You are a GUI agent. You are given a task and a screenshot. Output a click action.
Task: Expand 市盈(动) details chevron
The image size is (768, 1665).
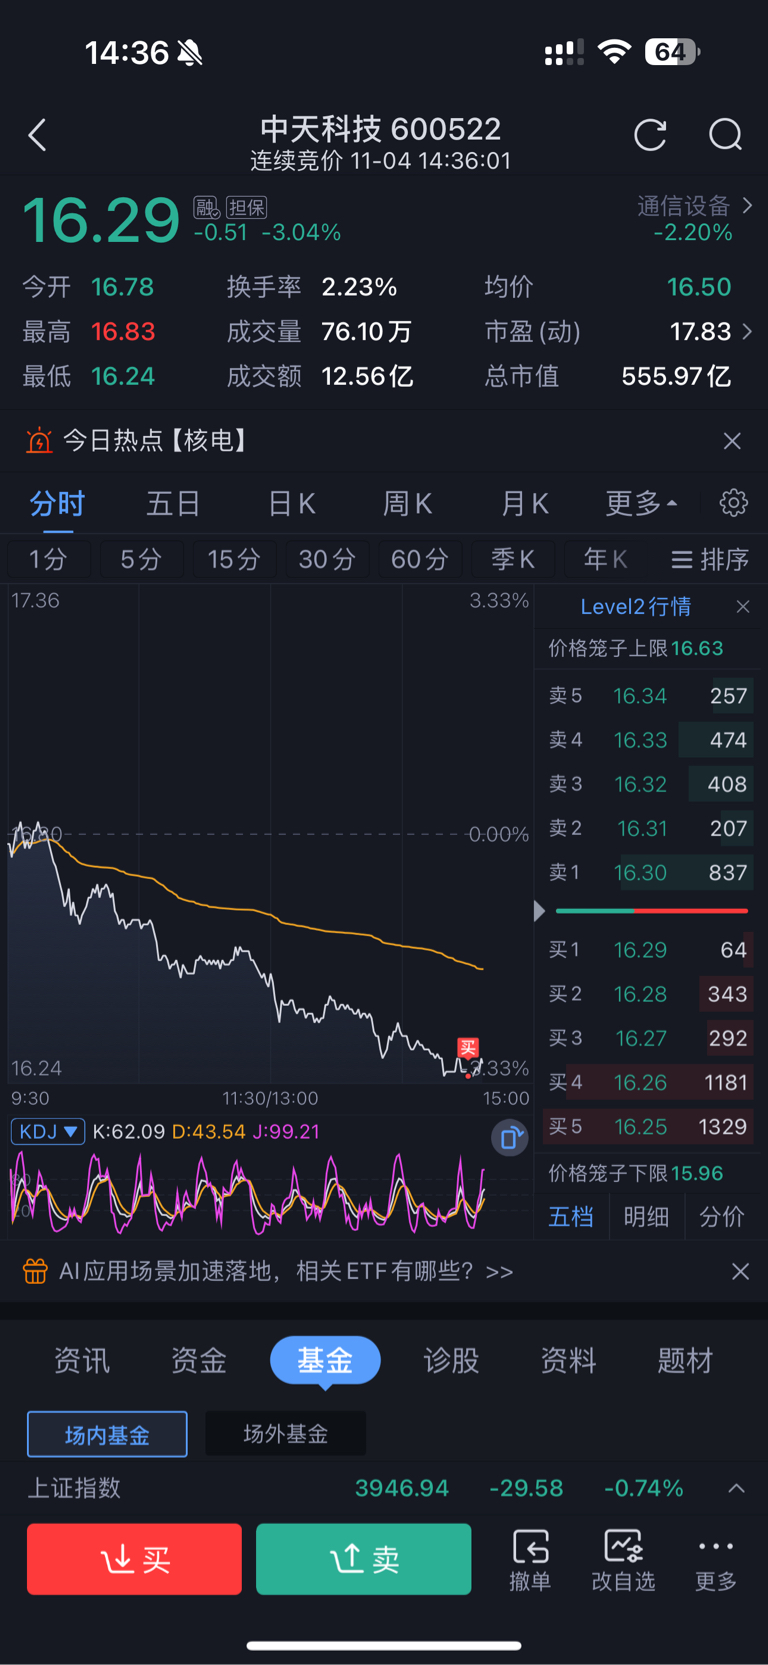[x=747, y=331]
